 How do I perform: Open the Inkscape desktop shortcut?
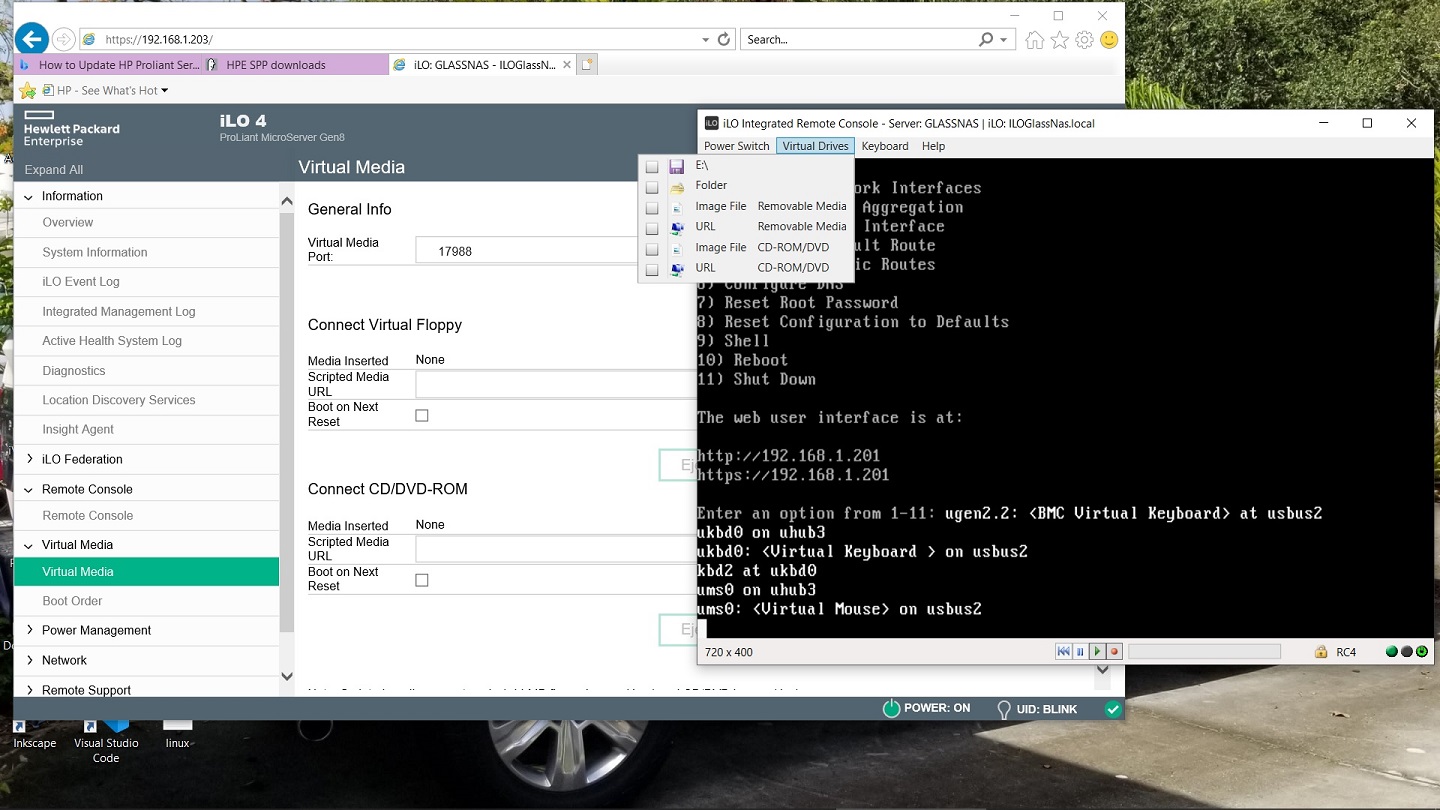pos(35,735)
